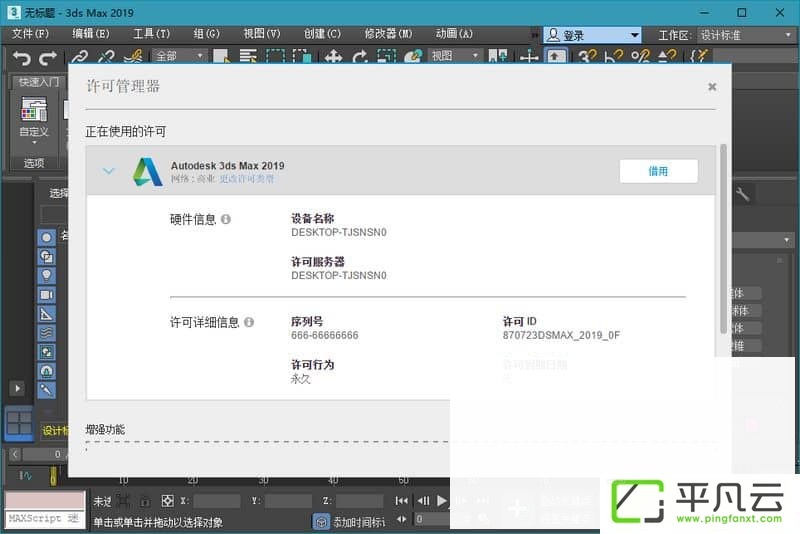Click the license manager vertical scrollbar
Screen dimensions: 800x534
723,239
